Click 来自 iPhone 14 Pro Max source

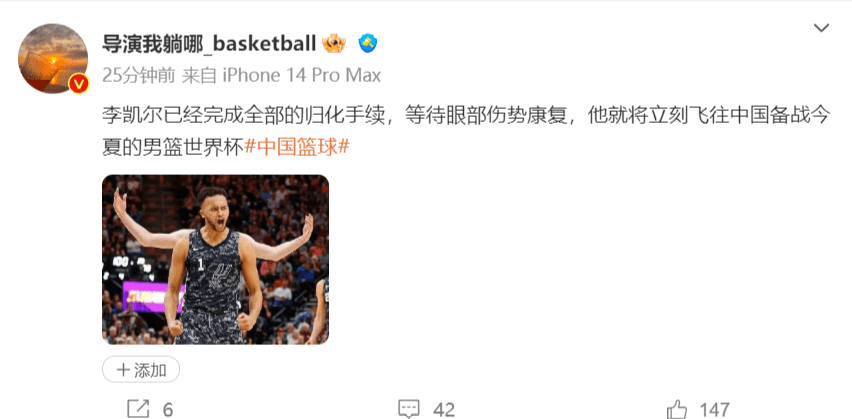pyautogui.click(x=281, y=75)
